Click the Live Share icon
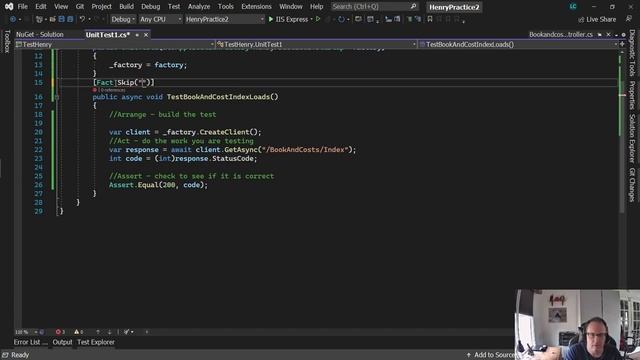The image size is (640, 360). (x=581, y=20)
